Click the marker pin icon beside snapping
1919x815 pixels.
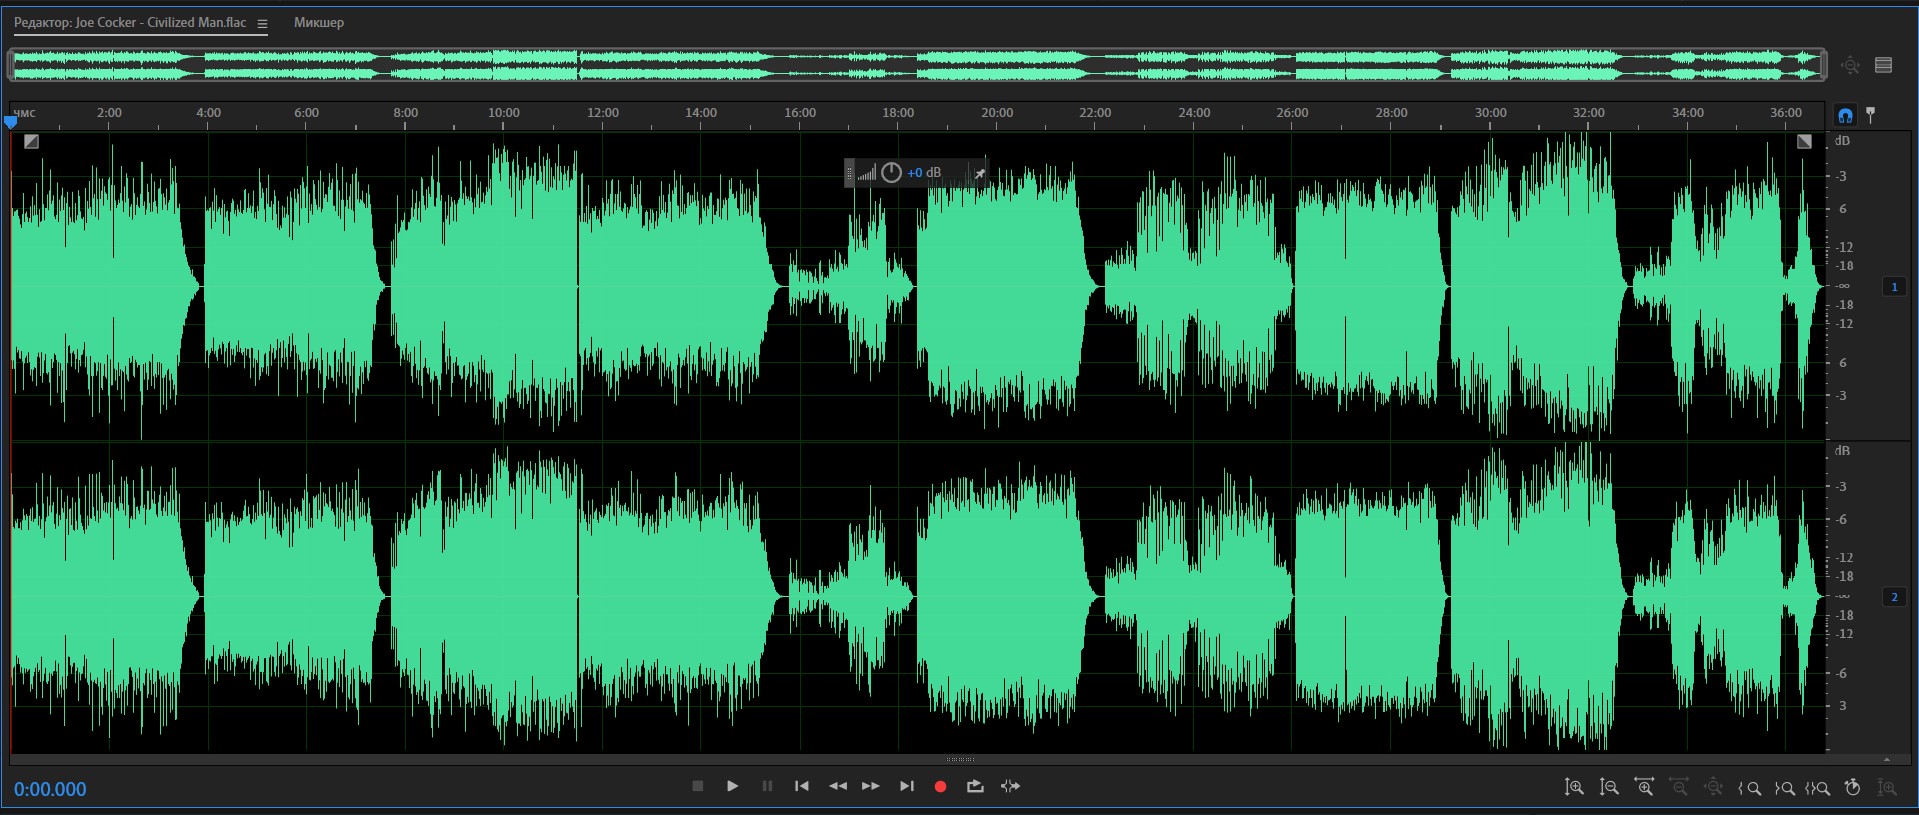click(1871, 115)
